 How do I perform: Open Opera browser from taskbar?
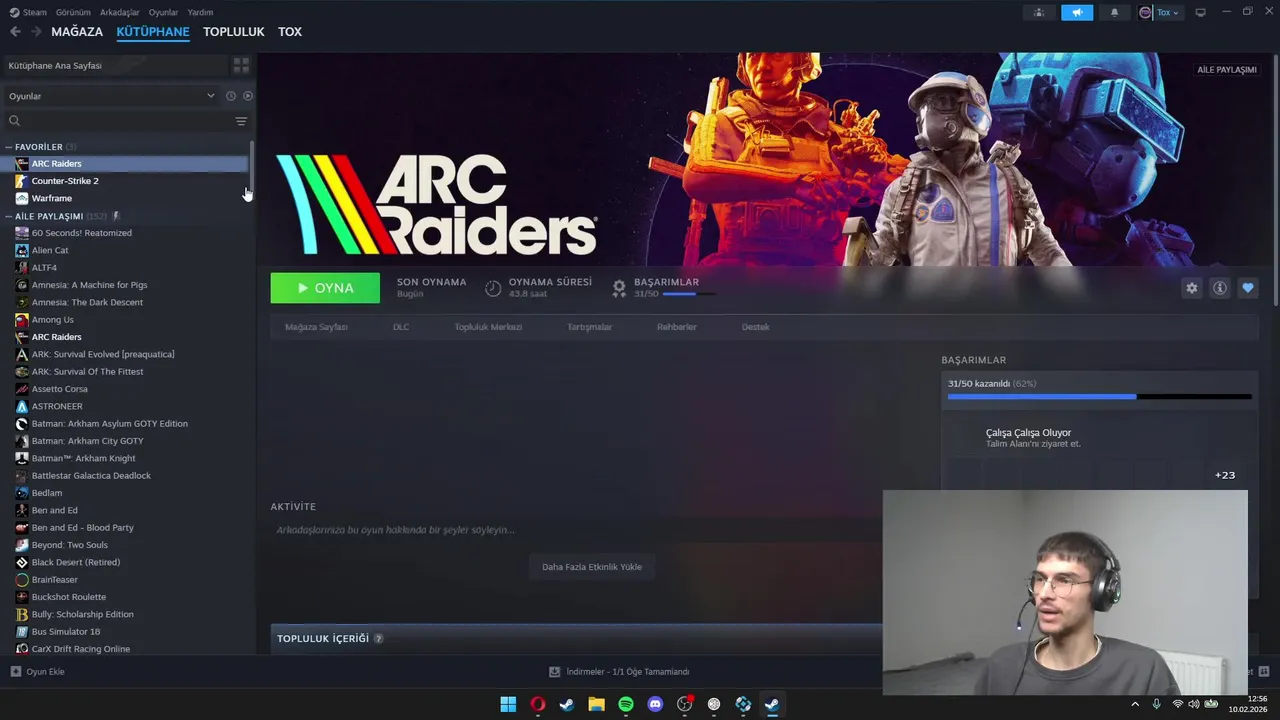(538, 704)
